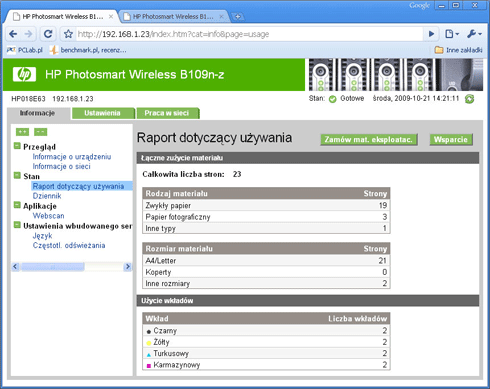Screen dimensions: 490x389
Task: Open the Informacje tab
Action: pyautogui.click(x=37, y=113)
